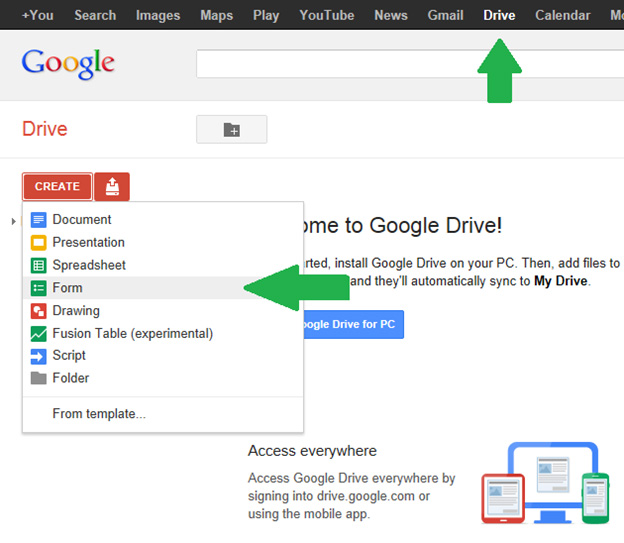This screenshot has width=624, height=543.
Task: Click the new folder icon button
Action: (231, 130)
